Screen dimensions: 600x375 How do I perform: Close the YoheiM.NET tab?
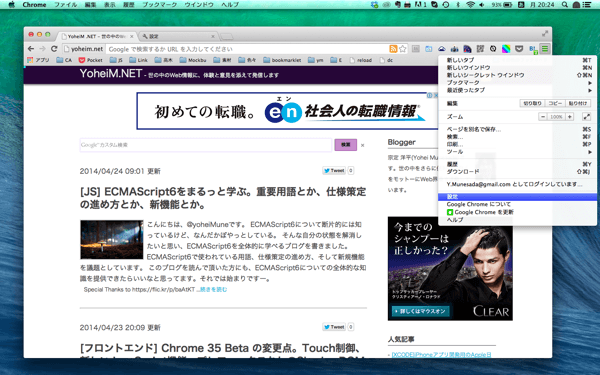coord(132,36)
